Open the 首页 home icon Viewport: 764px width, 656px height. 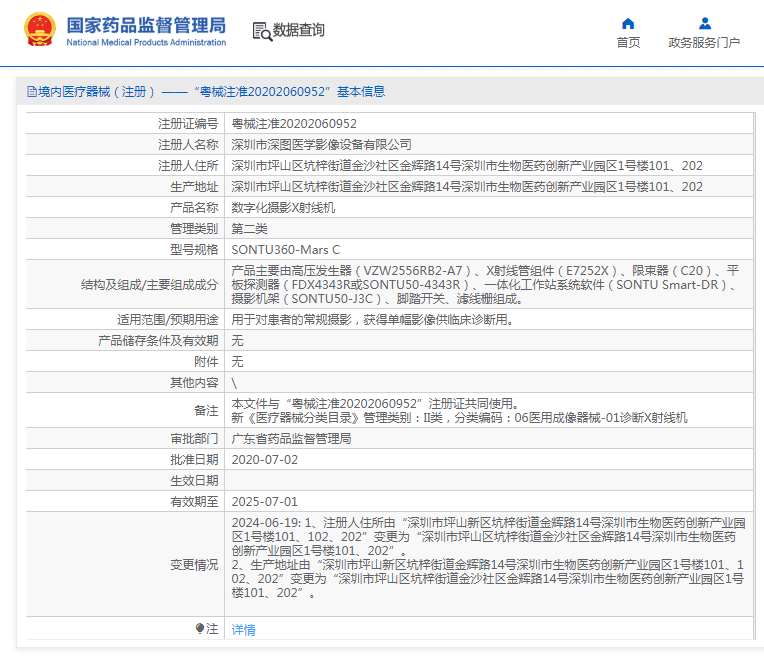click(628, 23)
